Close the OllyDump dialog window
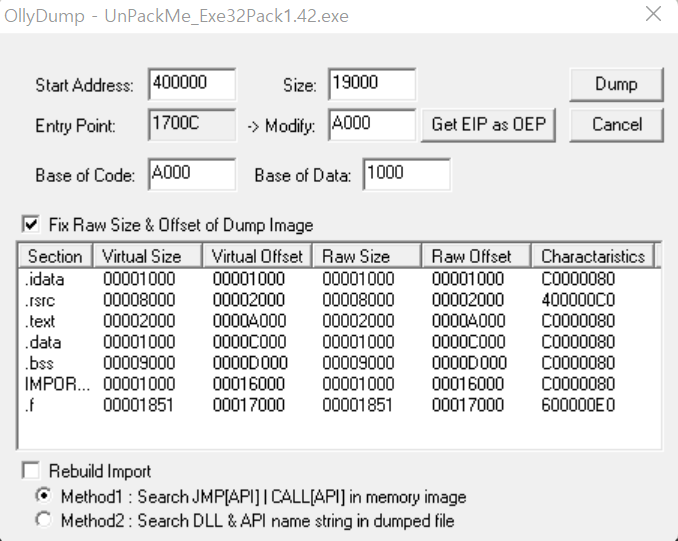The image size is (678, 541). (x=653, y=14)
